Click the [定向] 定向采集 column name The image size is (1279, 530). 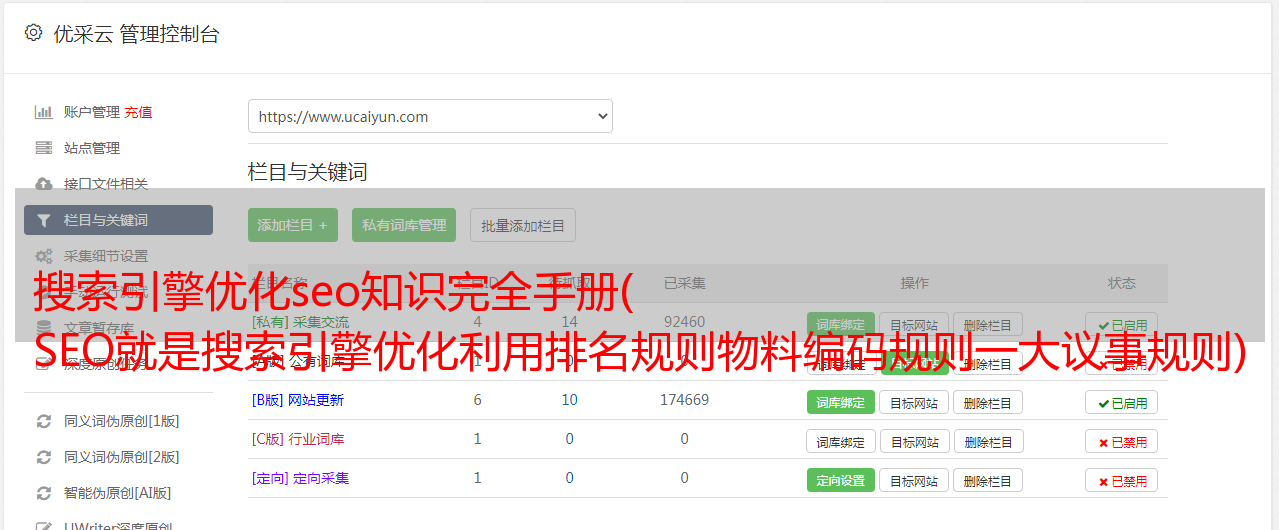[301, 478]
